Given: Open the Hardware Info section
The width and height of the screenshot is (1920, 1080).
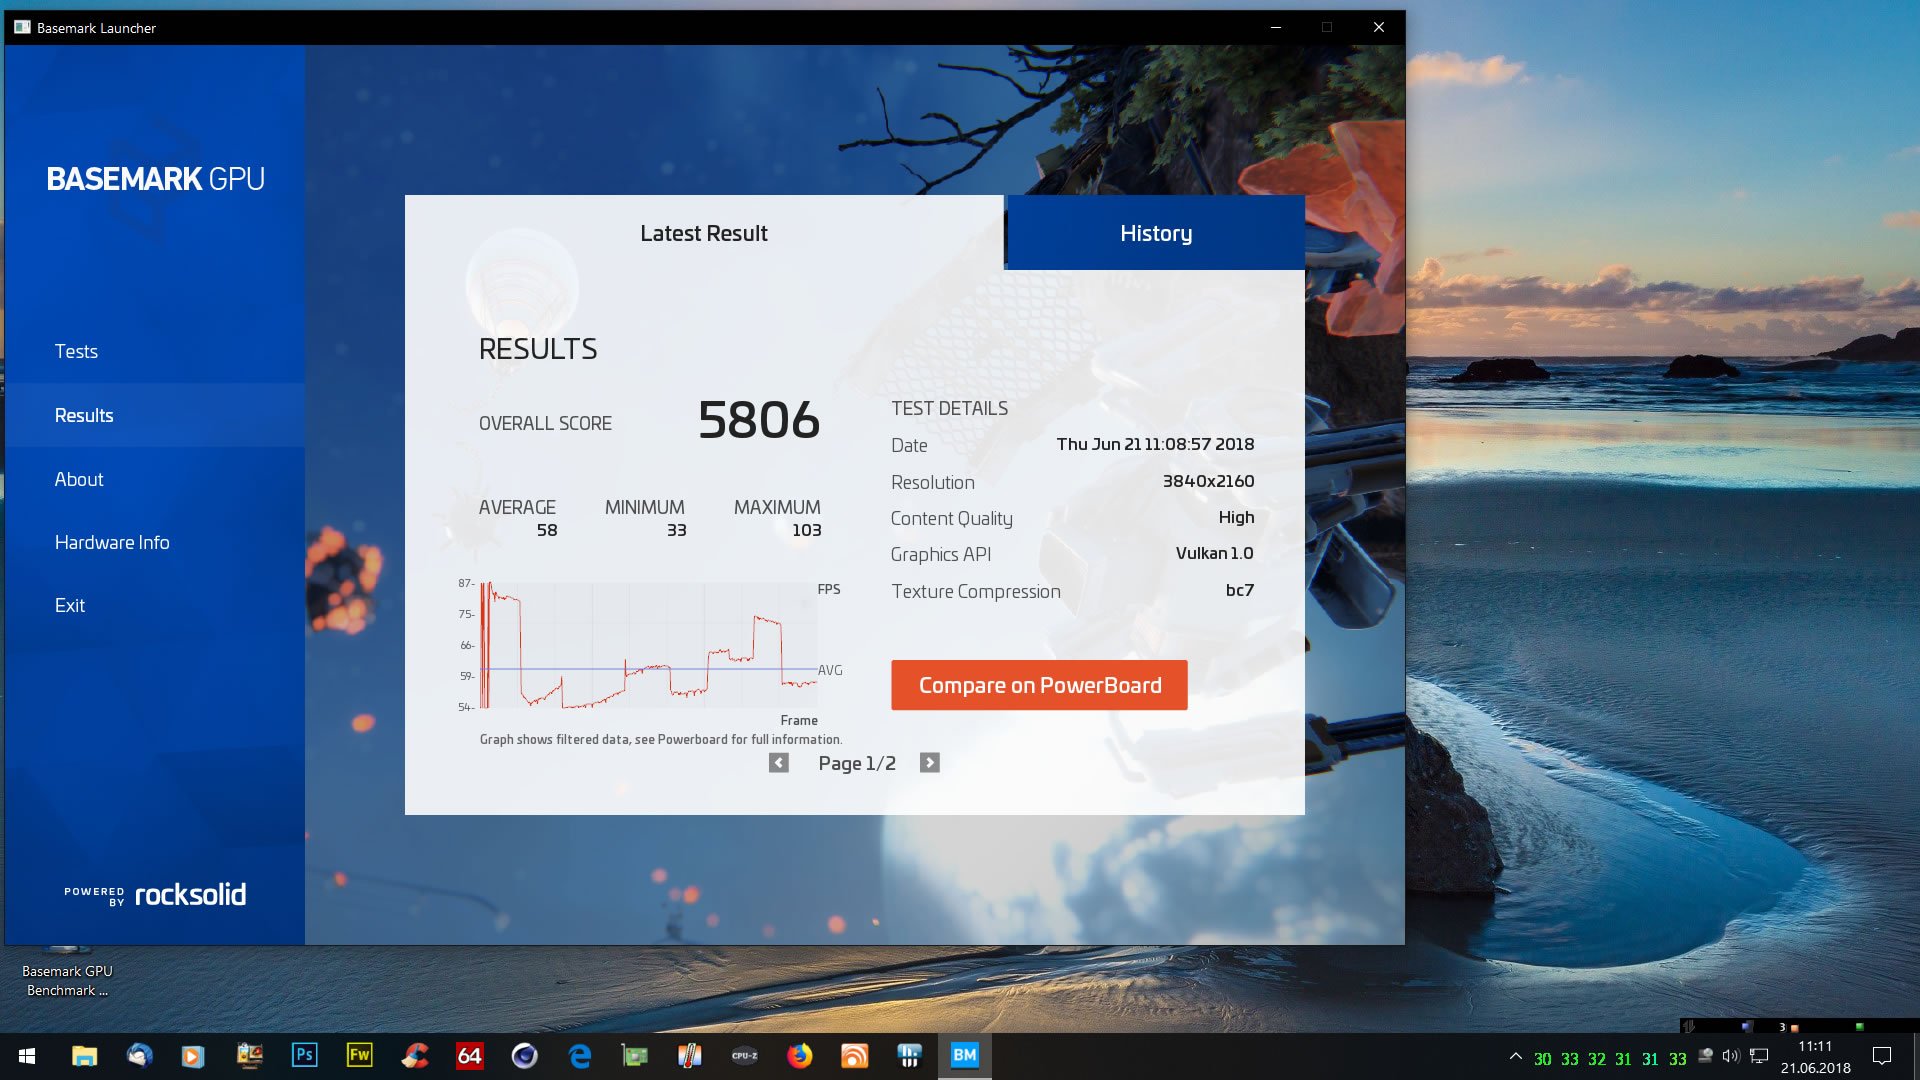Looking at the screenshot, I should [x=112, y=542].
